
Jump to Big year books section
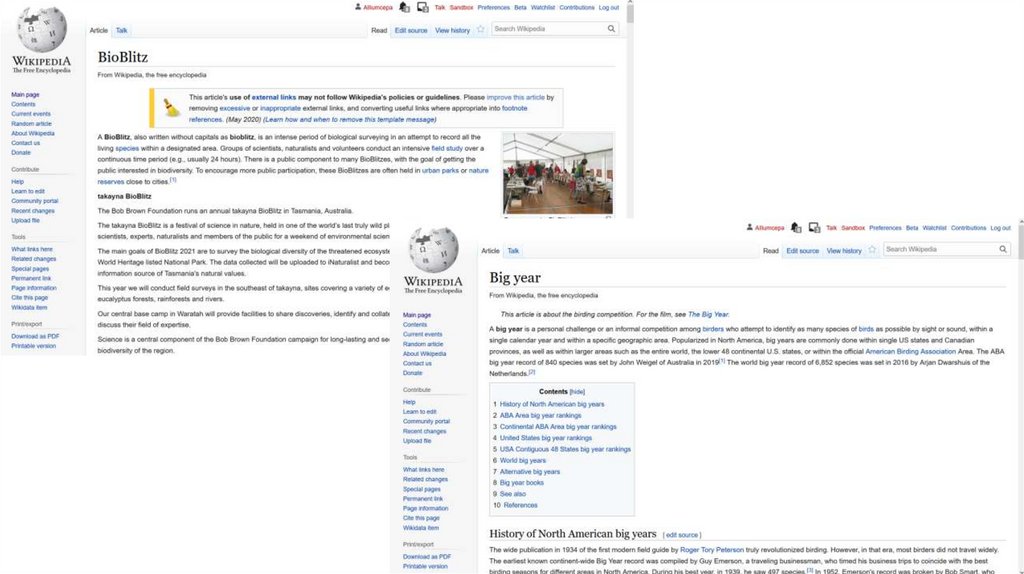[521, 483]
